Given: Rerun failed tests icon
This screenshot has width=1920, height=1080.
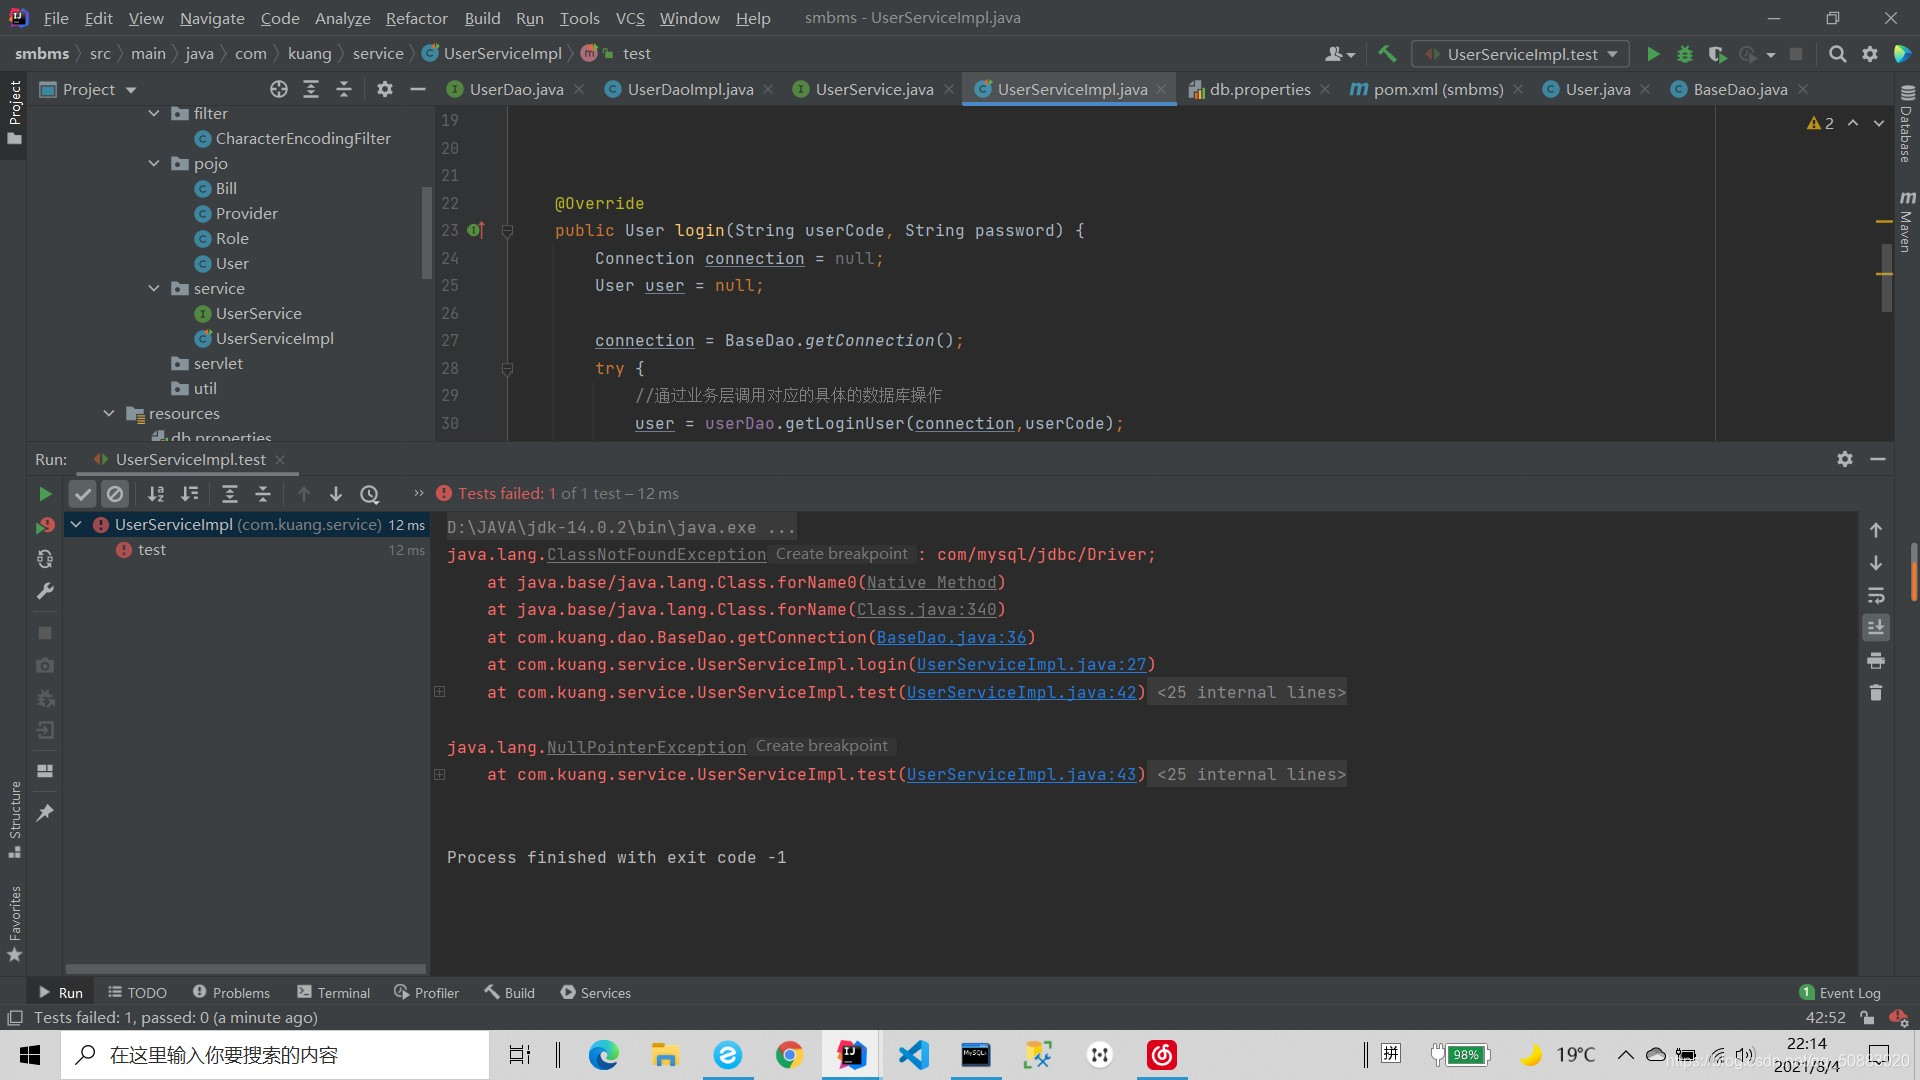Looking at the screenshot, I should [45, 526].
